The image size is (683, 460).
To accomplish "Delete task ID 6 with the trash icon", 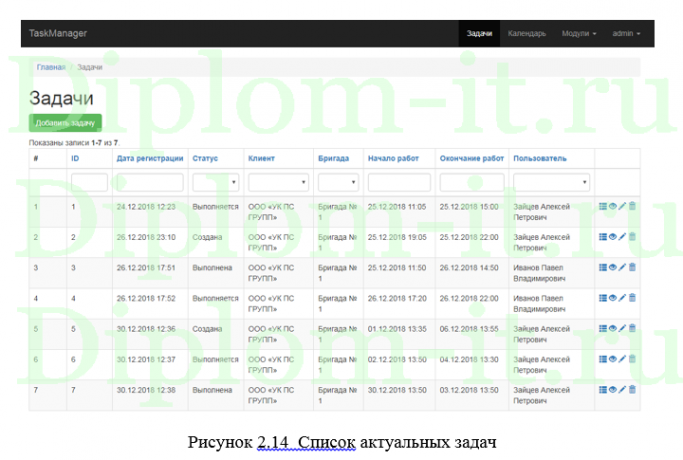I will pos(632,359).
